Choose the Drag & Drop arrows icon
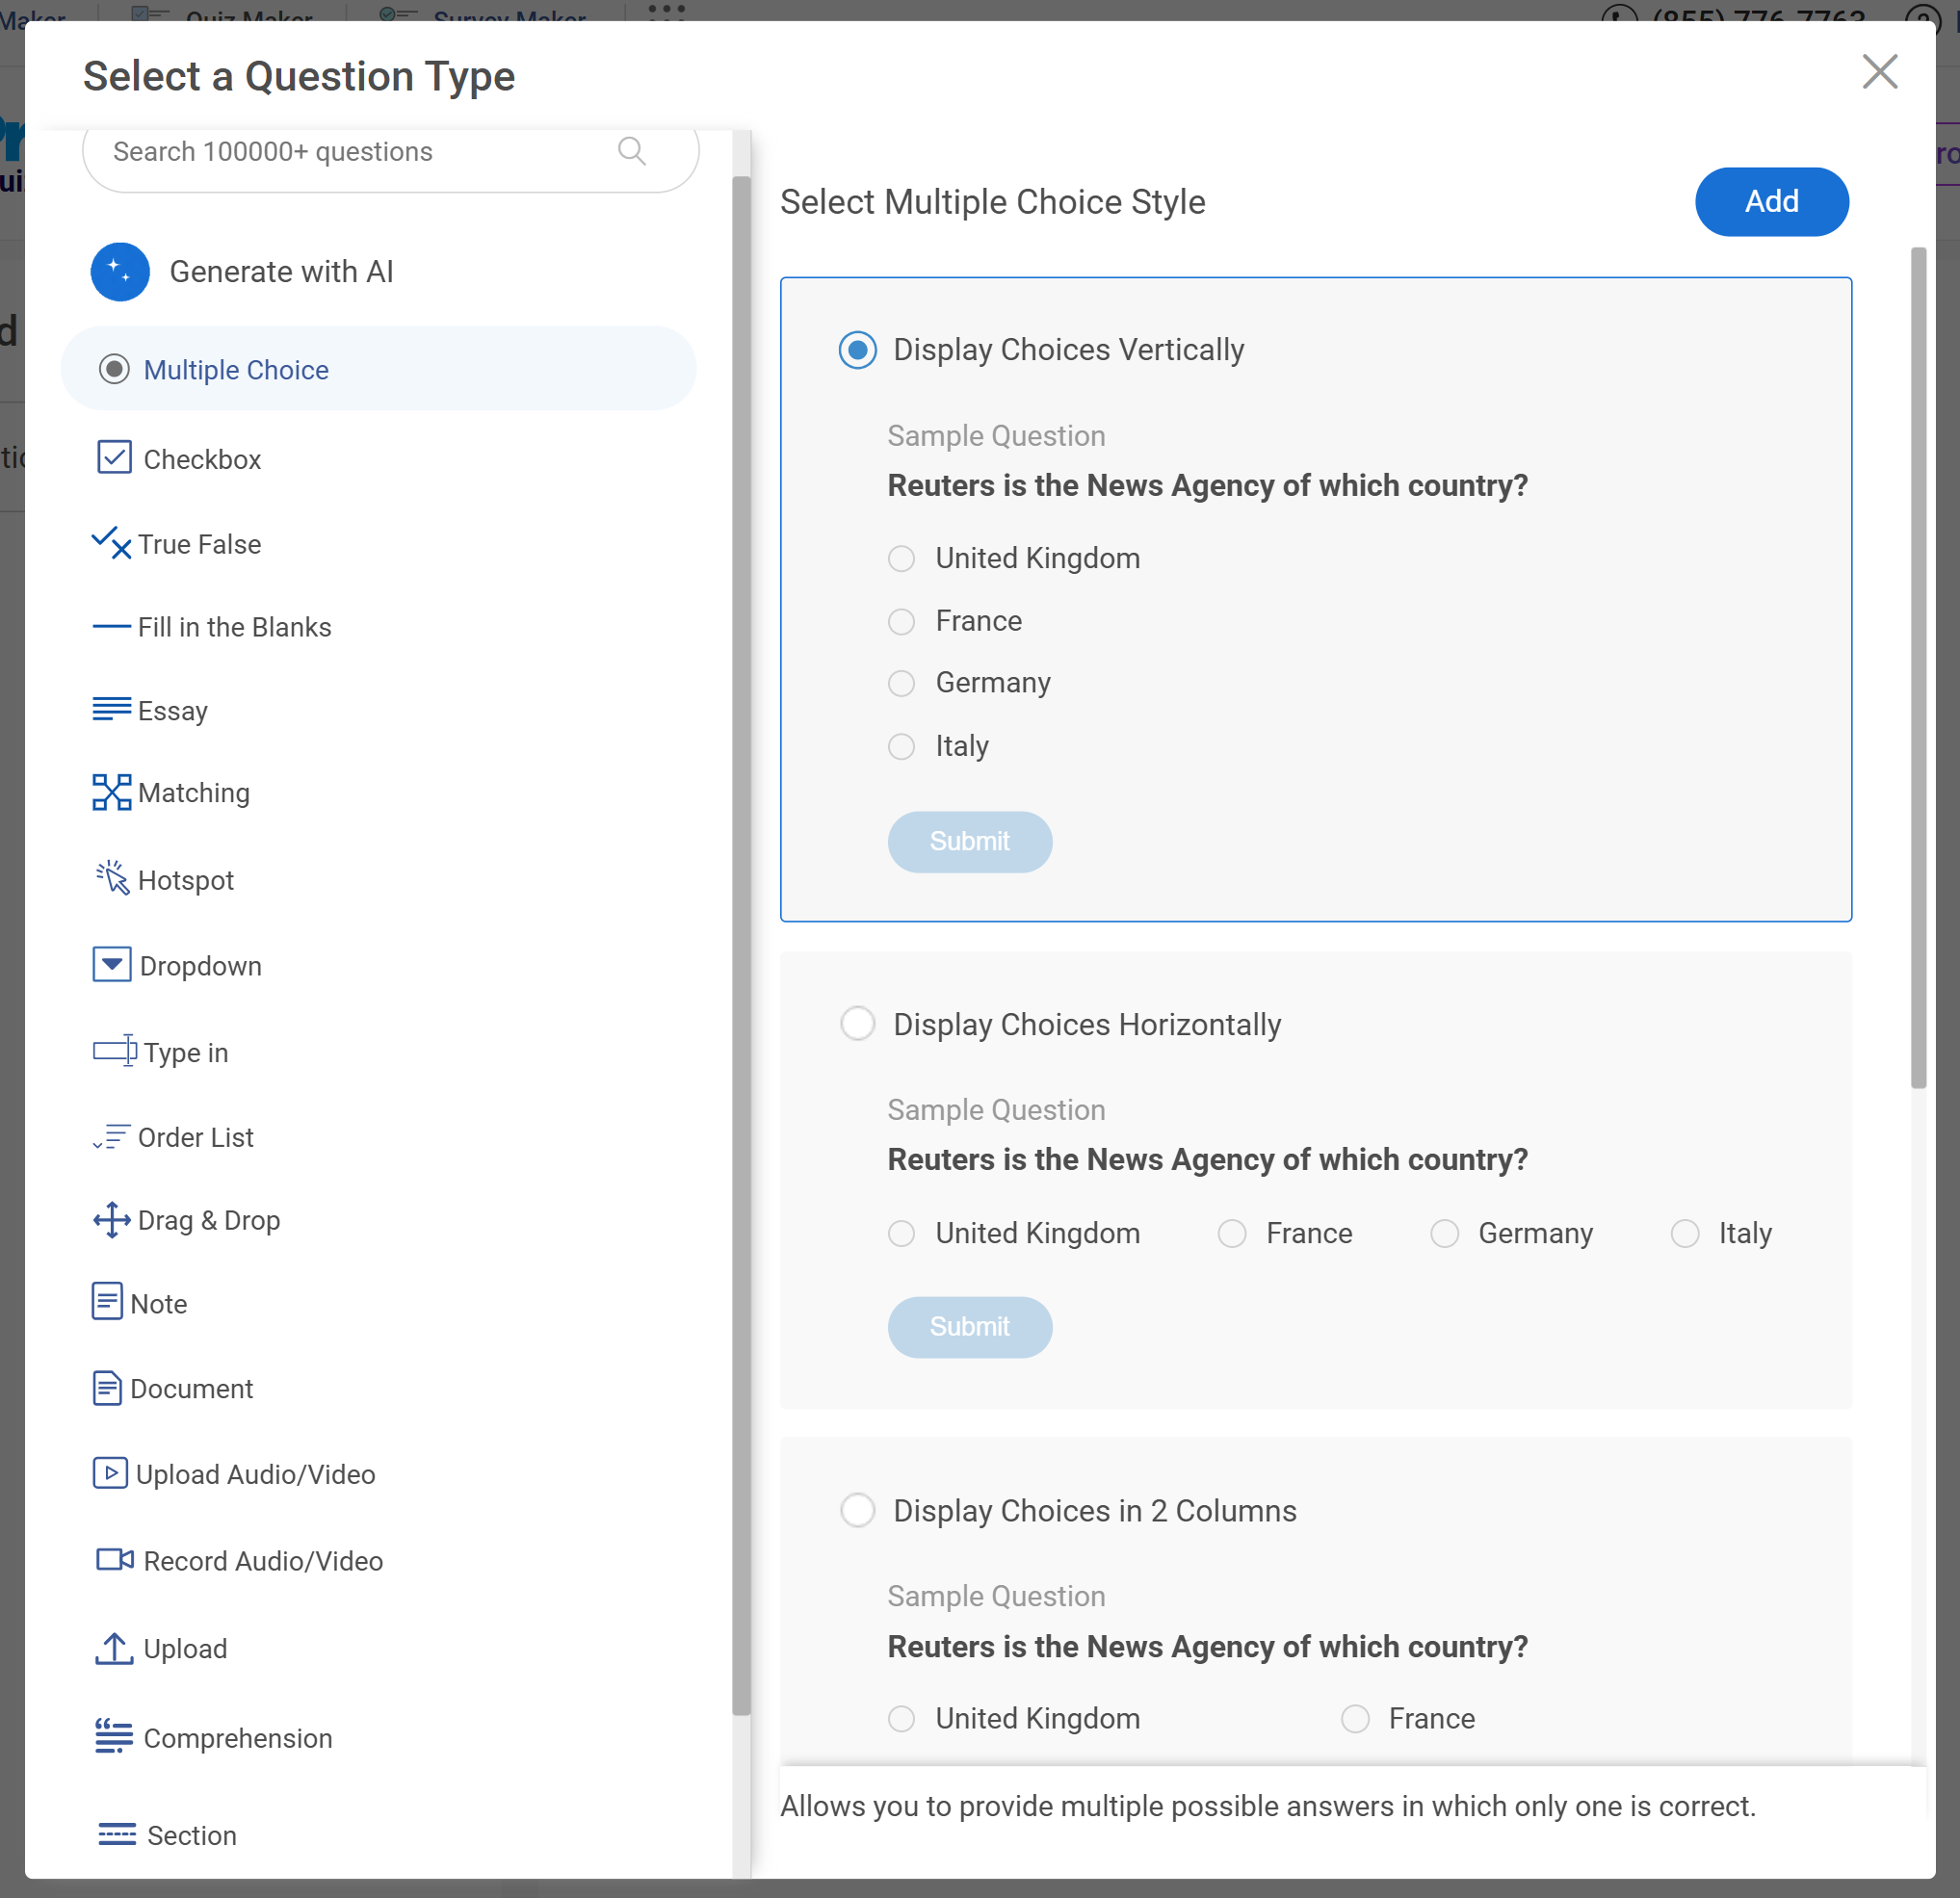The width and height of the screenshot is (1960, 1898). pos(111,1220)
